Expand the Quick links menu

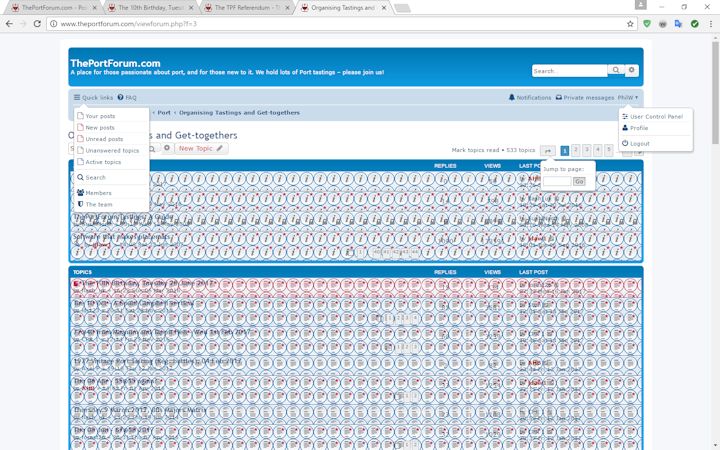click(x=93, y=98)
